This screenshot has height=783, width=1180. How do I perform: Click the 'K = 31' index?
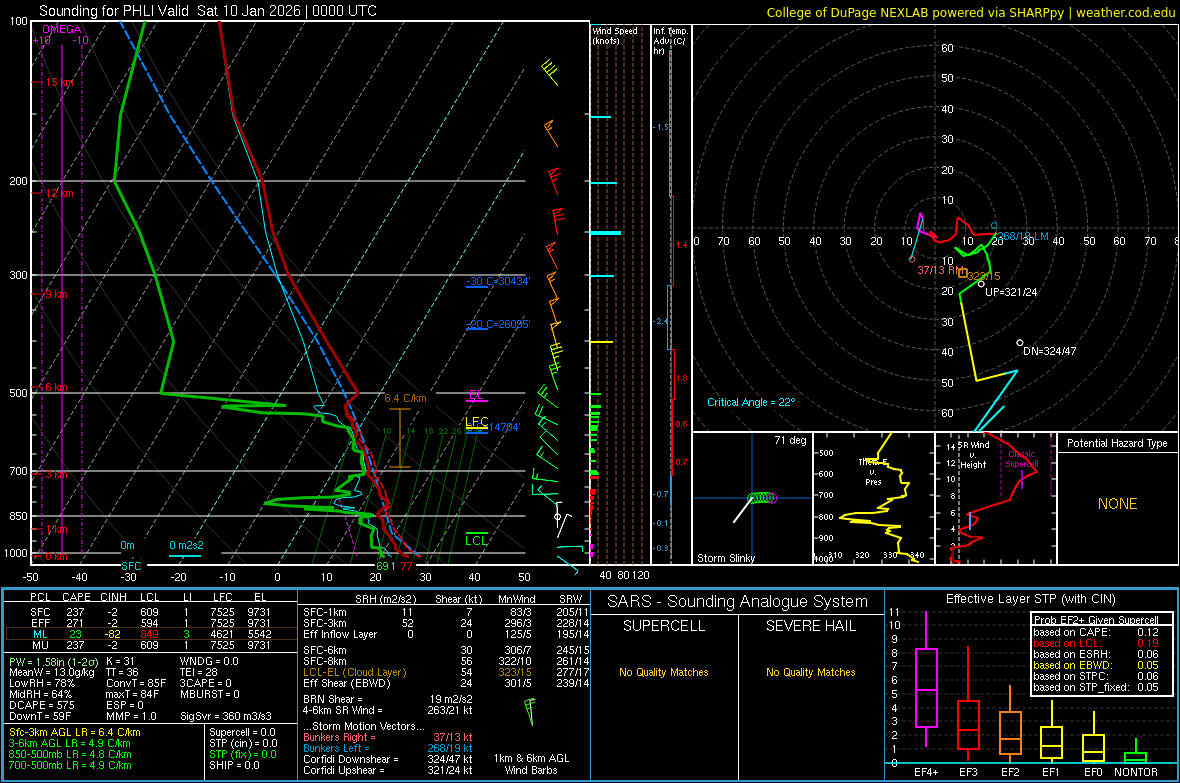[x=120, y=662]
